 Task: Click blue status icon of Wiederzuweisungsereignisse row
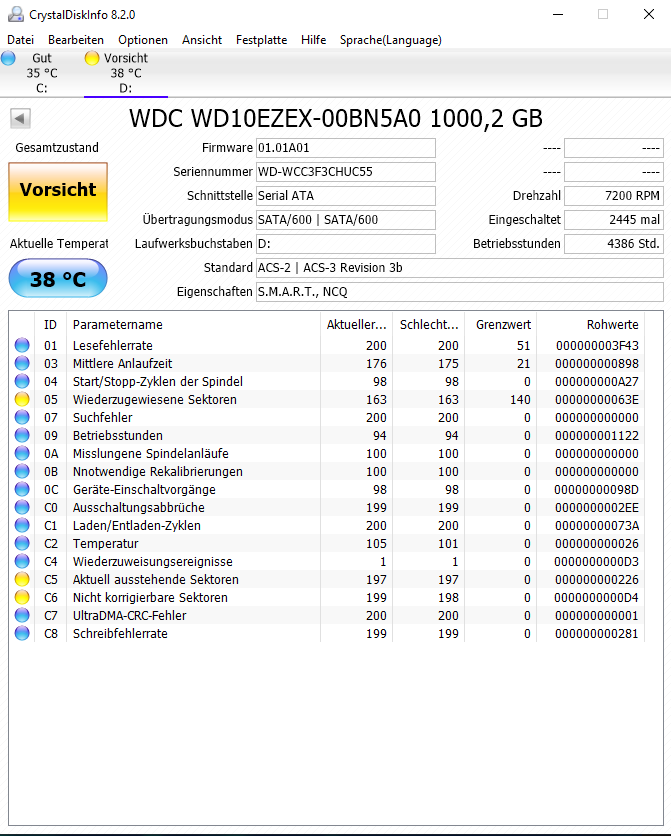coord(22,561)
